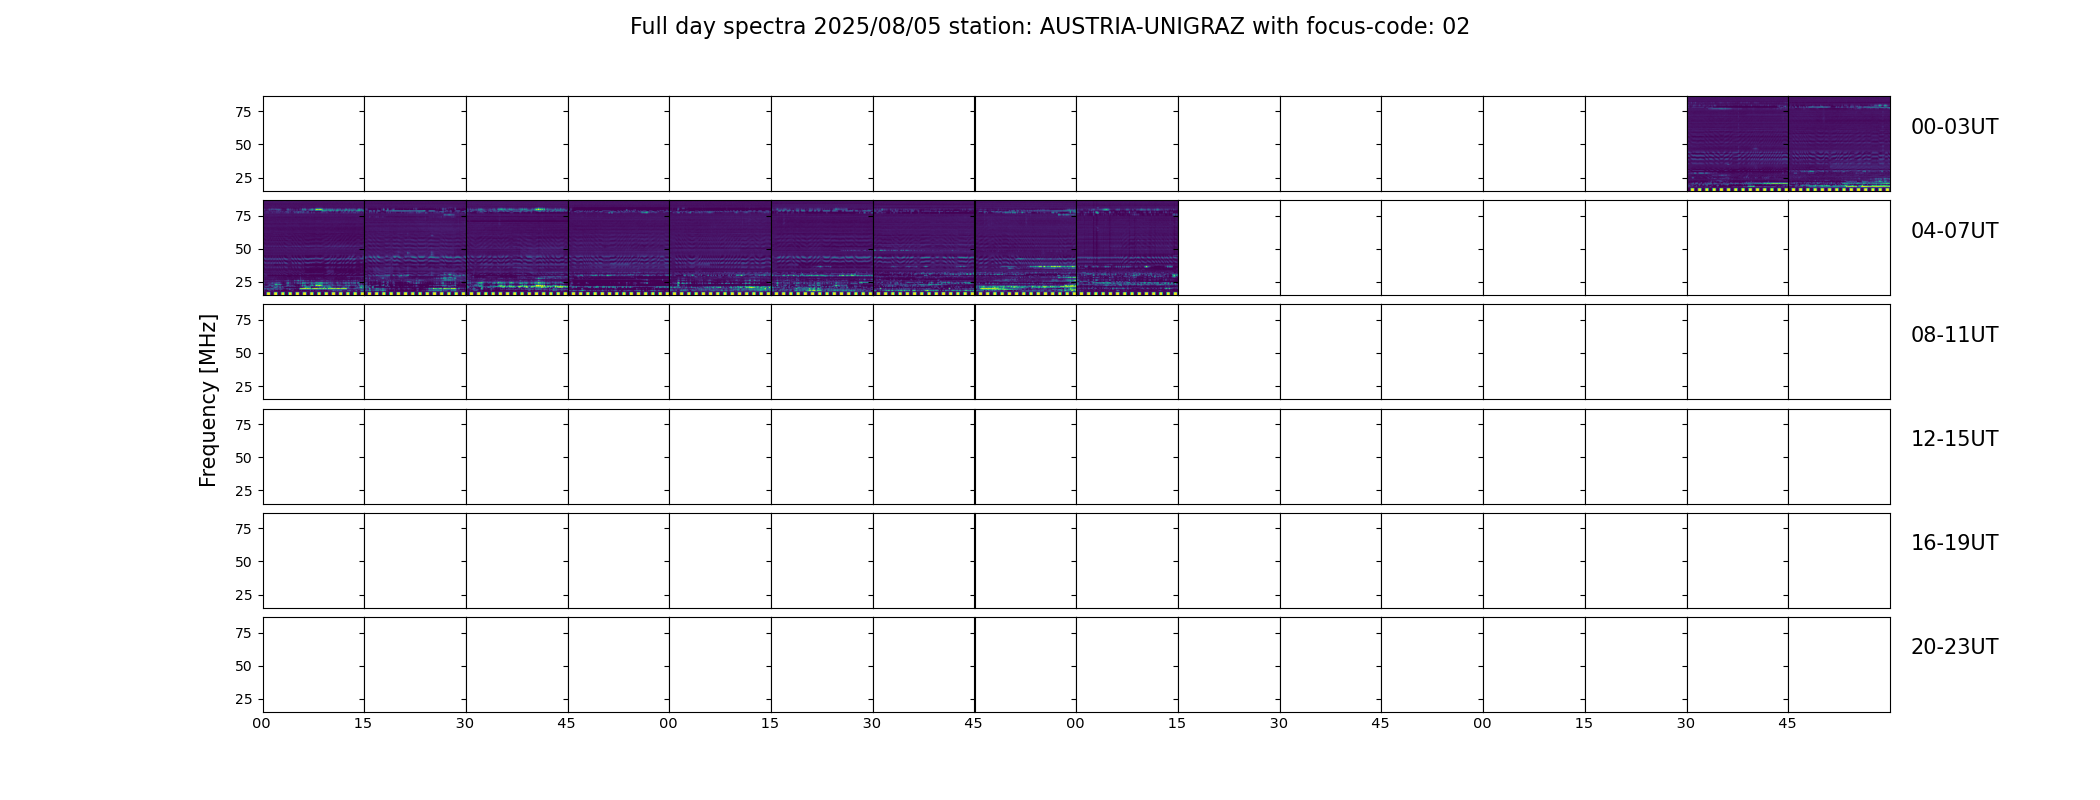Click the 50 MHz tick of the 20-23UT row
The image size is (2100, 800).
[x=243, y=666]
